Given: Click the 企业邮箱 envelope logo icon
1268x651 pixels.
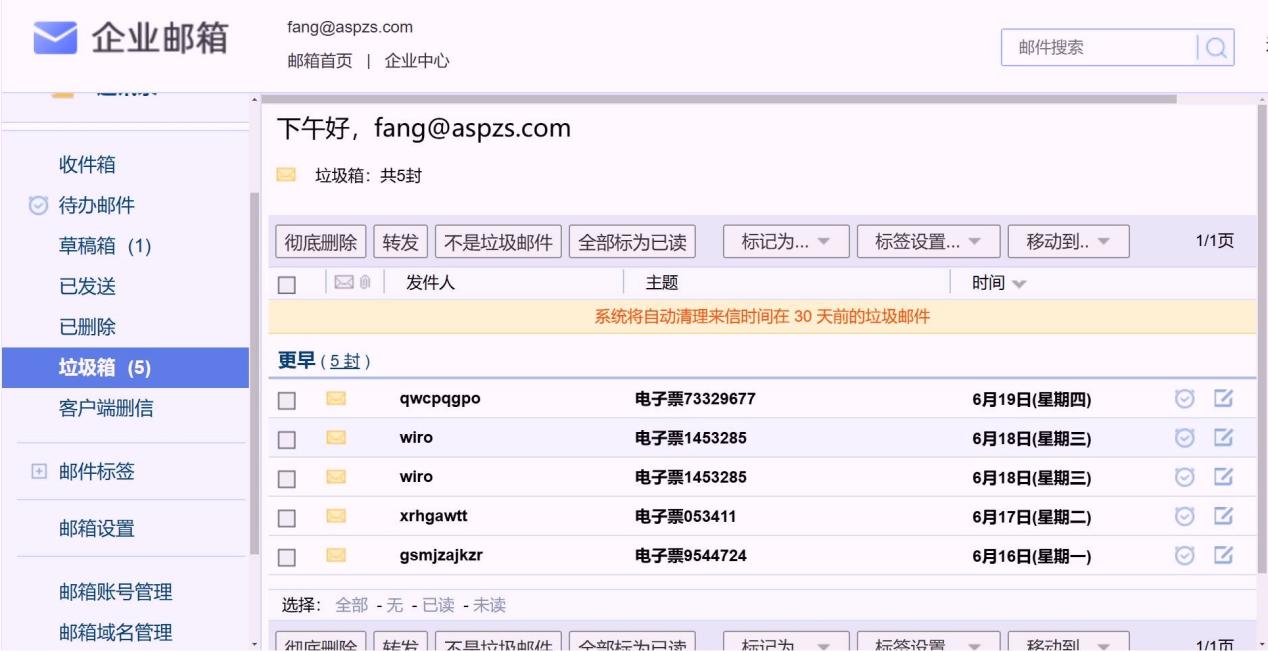Looking at the screenshot, I should pyautogui.click(x=55, y=40).
